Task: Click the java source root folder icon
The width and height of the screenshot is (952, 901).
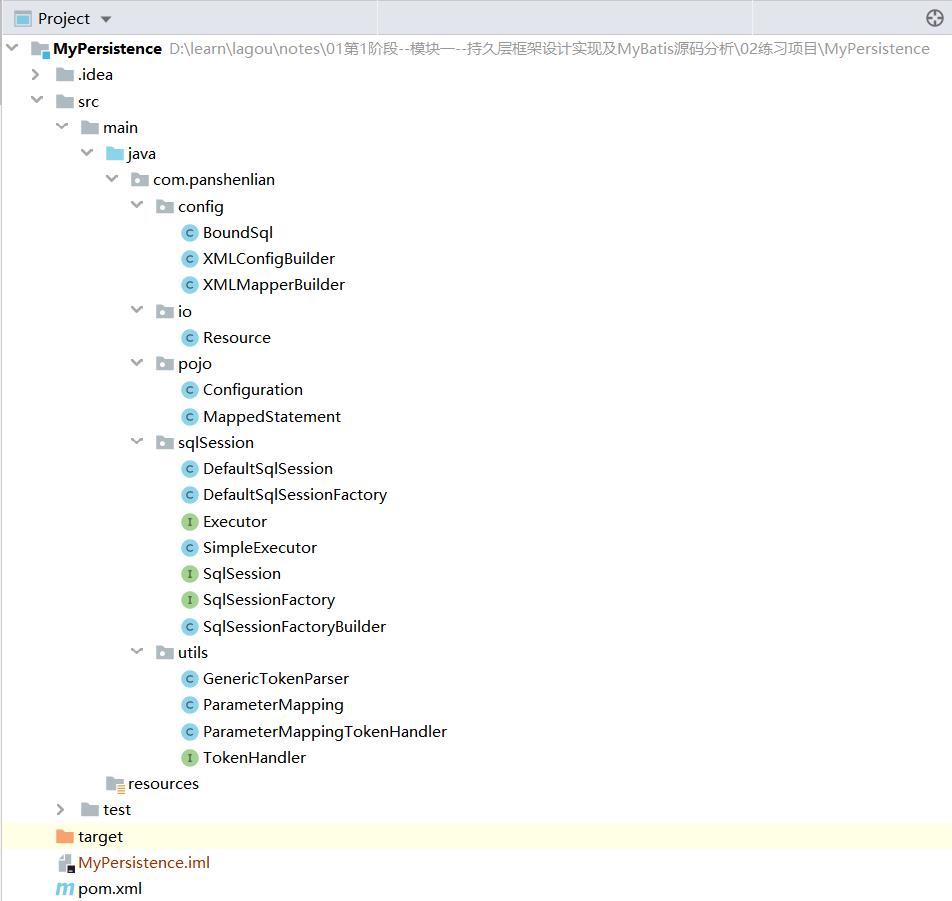Action: coord(115,154)
